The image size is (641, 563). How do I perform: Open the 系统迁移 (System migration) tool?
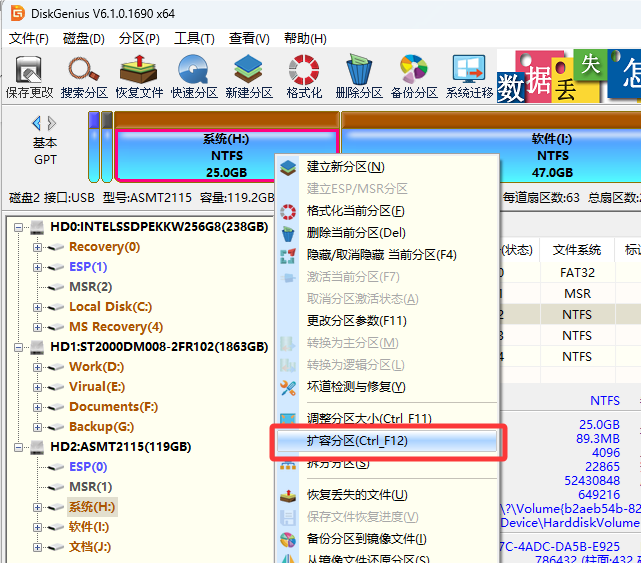pyautogui.click(x=469, y=77)
